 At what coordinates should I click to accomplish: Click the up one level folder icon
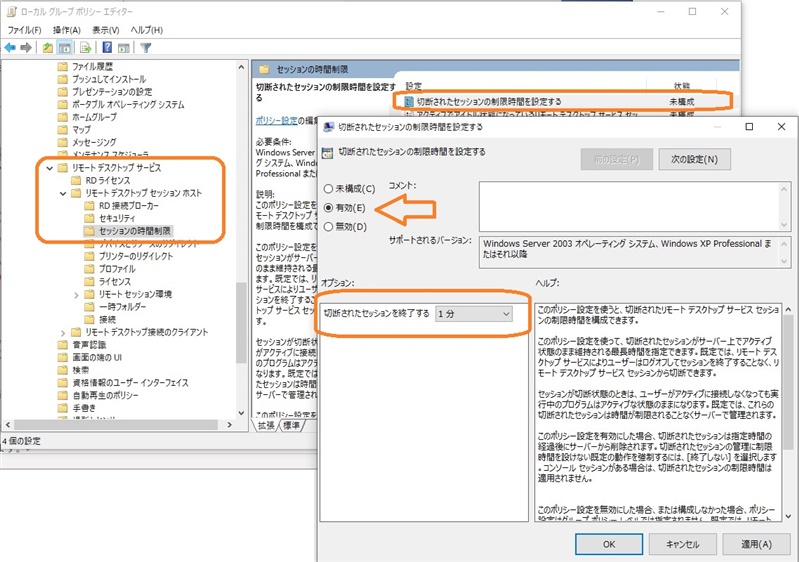coord(47,48)
